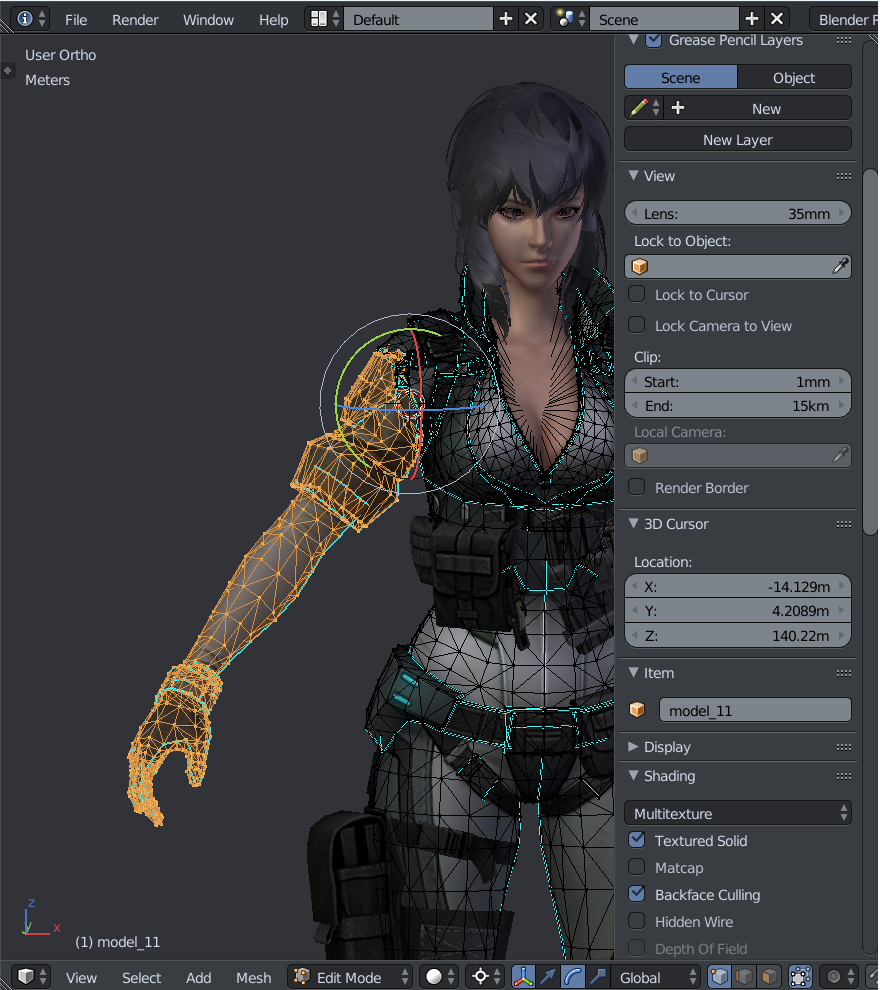Click the clip End 15km field
The height and width of the screenshot is (990, 882).
coord(737,405)
